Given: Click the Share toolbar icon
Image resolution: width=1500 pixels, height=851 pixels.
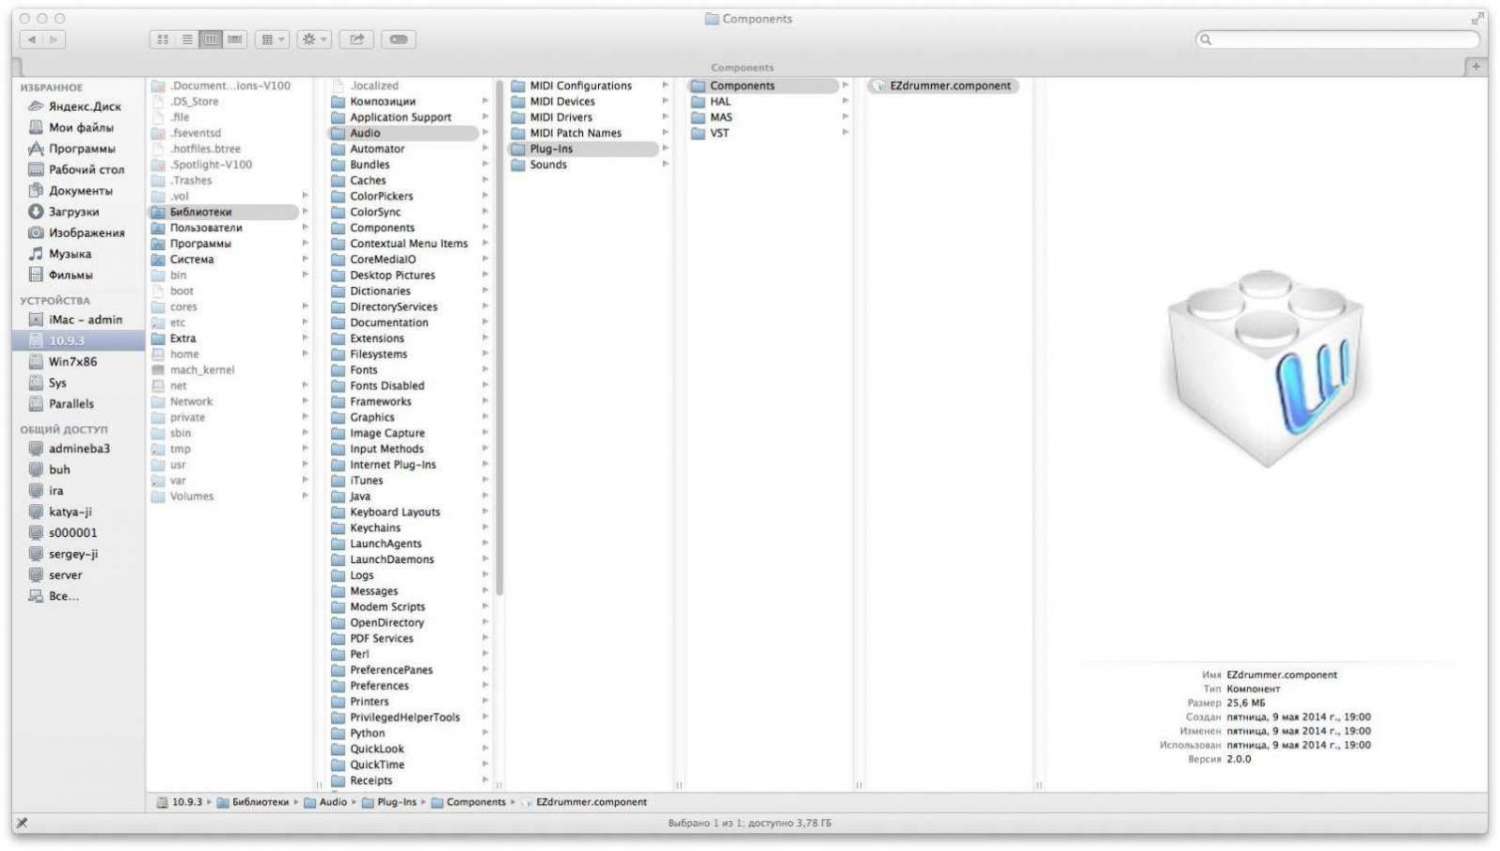Looking at the screenshot, I should (x=357, y=39).
